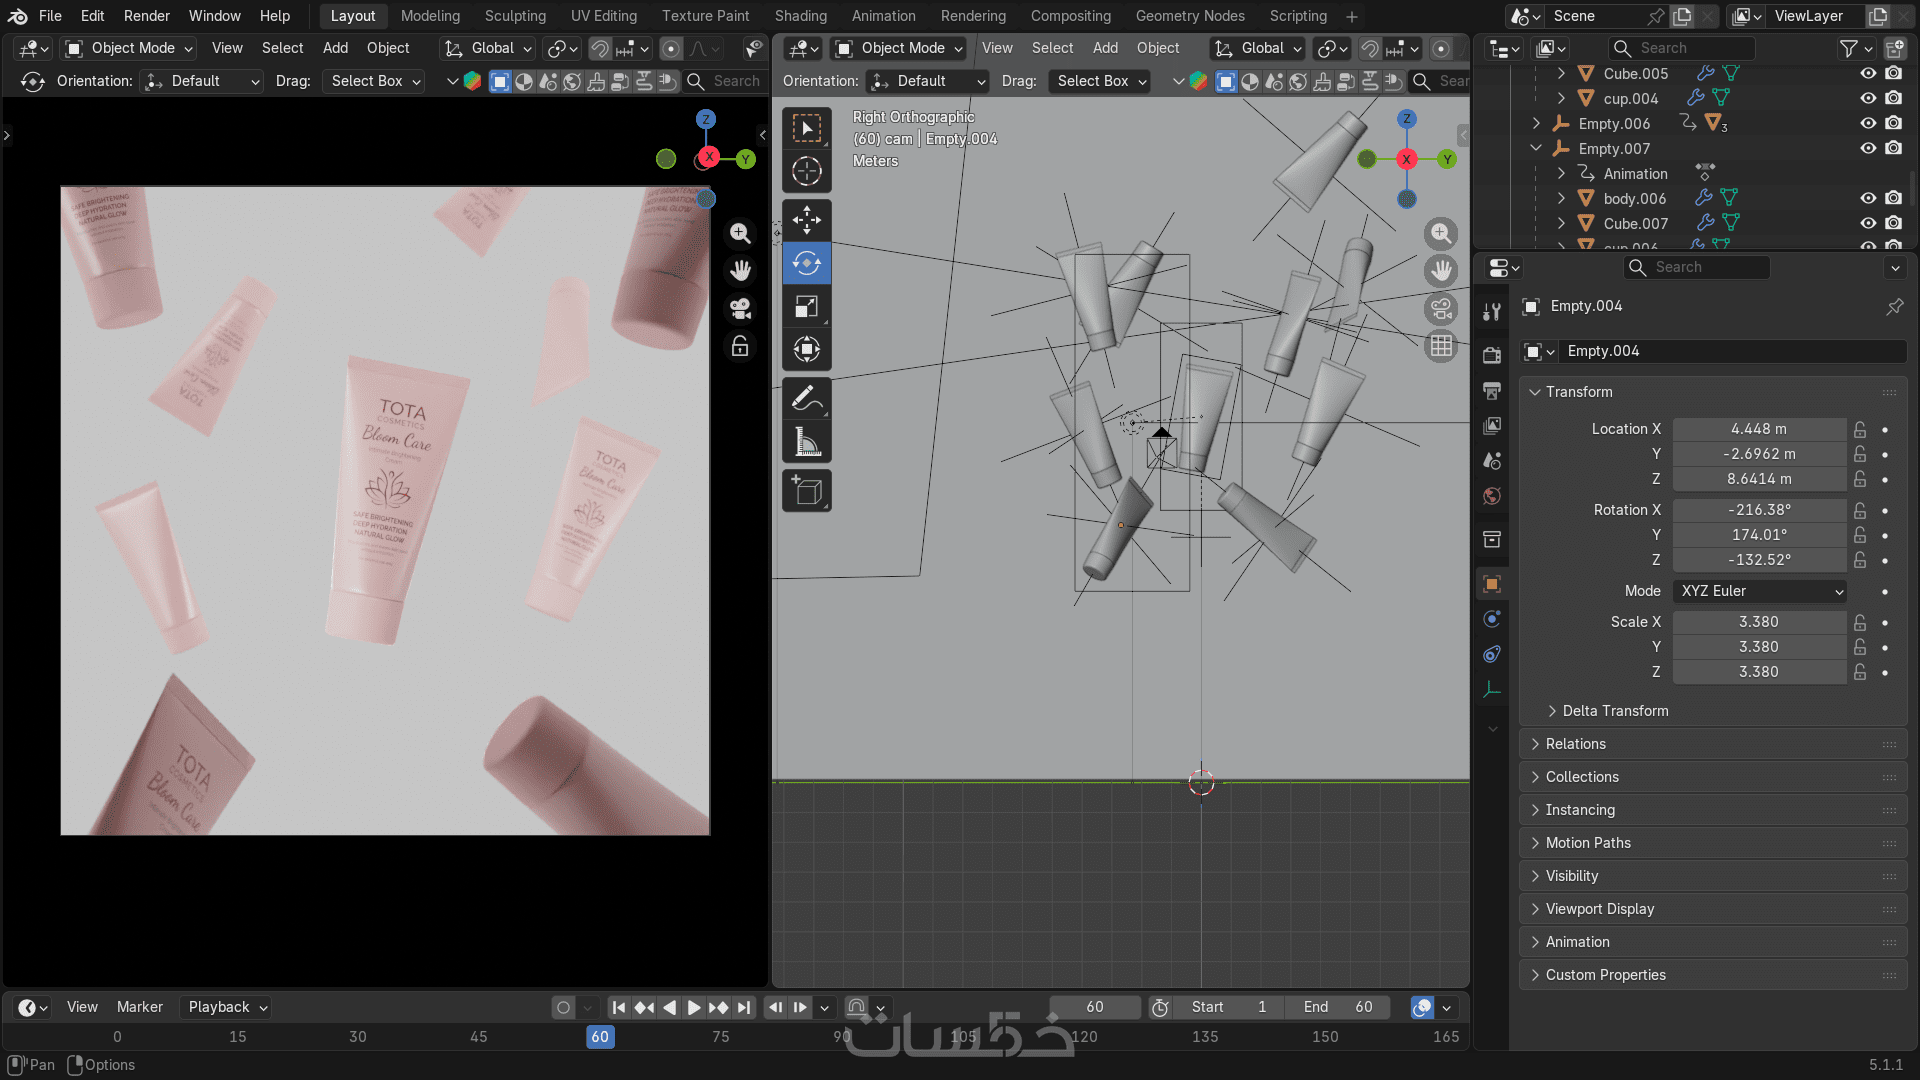Click the Scale Z value field
1920x1080 pixels.
1759,672
